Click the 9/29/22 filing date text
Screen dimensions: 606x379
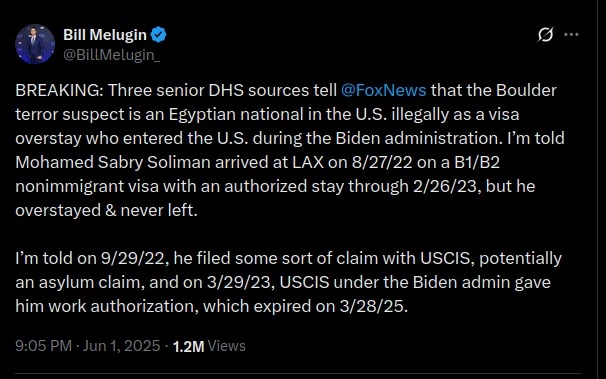tap(134, 258)
